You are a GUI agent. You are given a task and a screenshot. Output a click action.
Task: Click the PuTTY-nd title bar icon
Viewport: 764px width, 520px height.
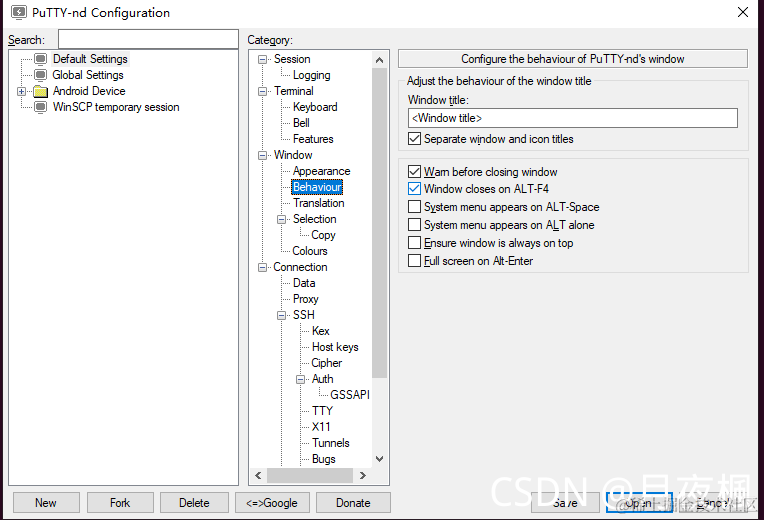(19, 12)
